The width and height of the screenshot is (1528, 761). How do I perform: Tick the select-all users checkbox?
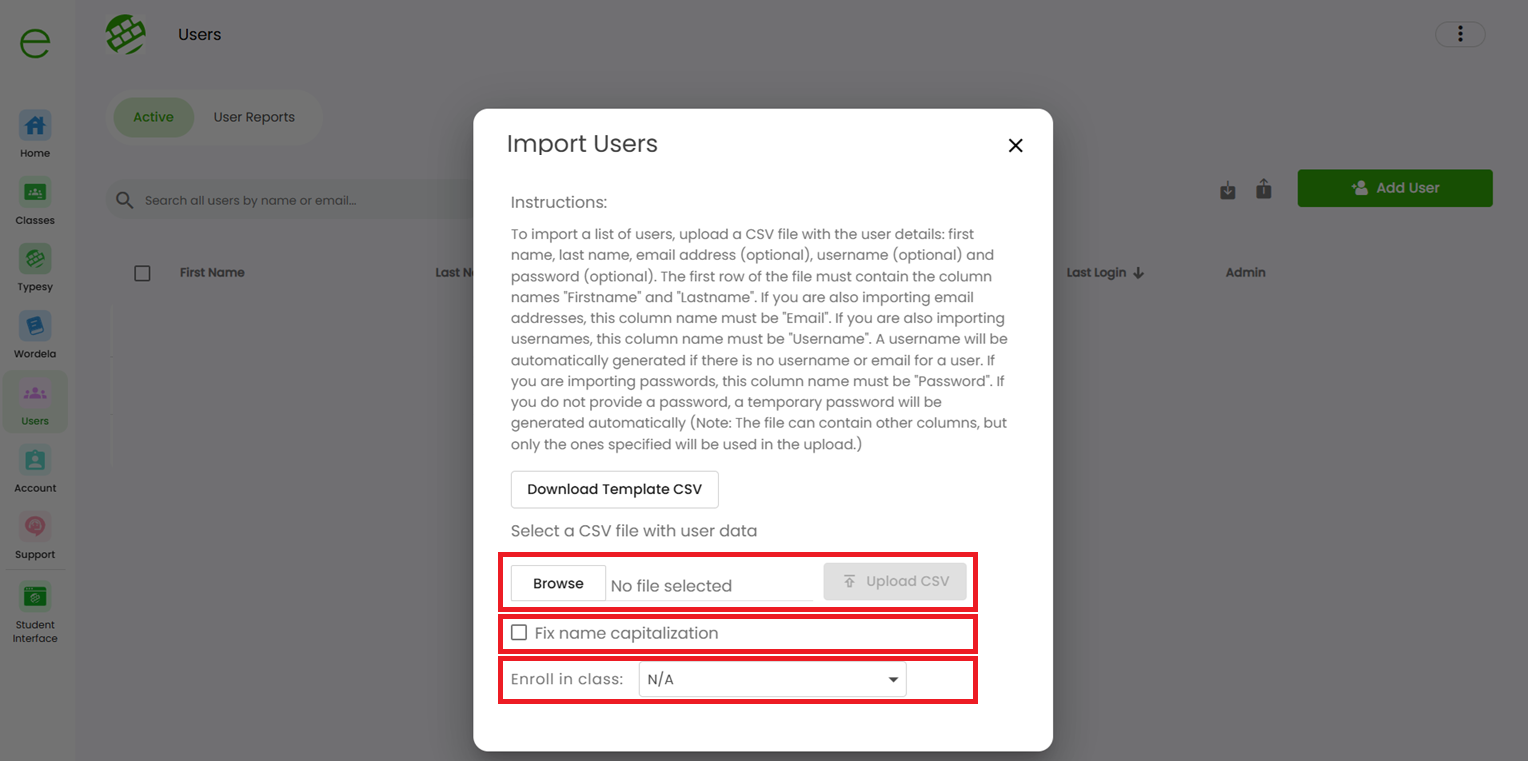click(x=142, y=273)
